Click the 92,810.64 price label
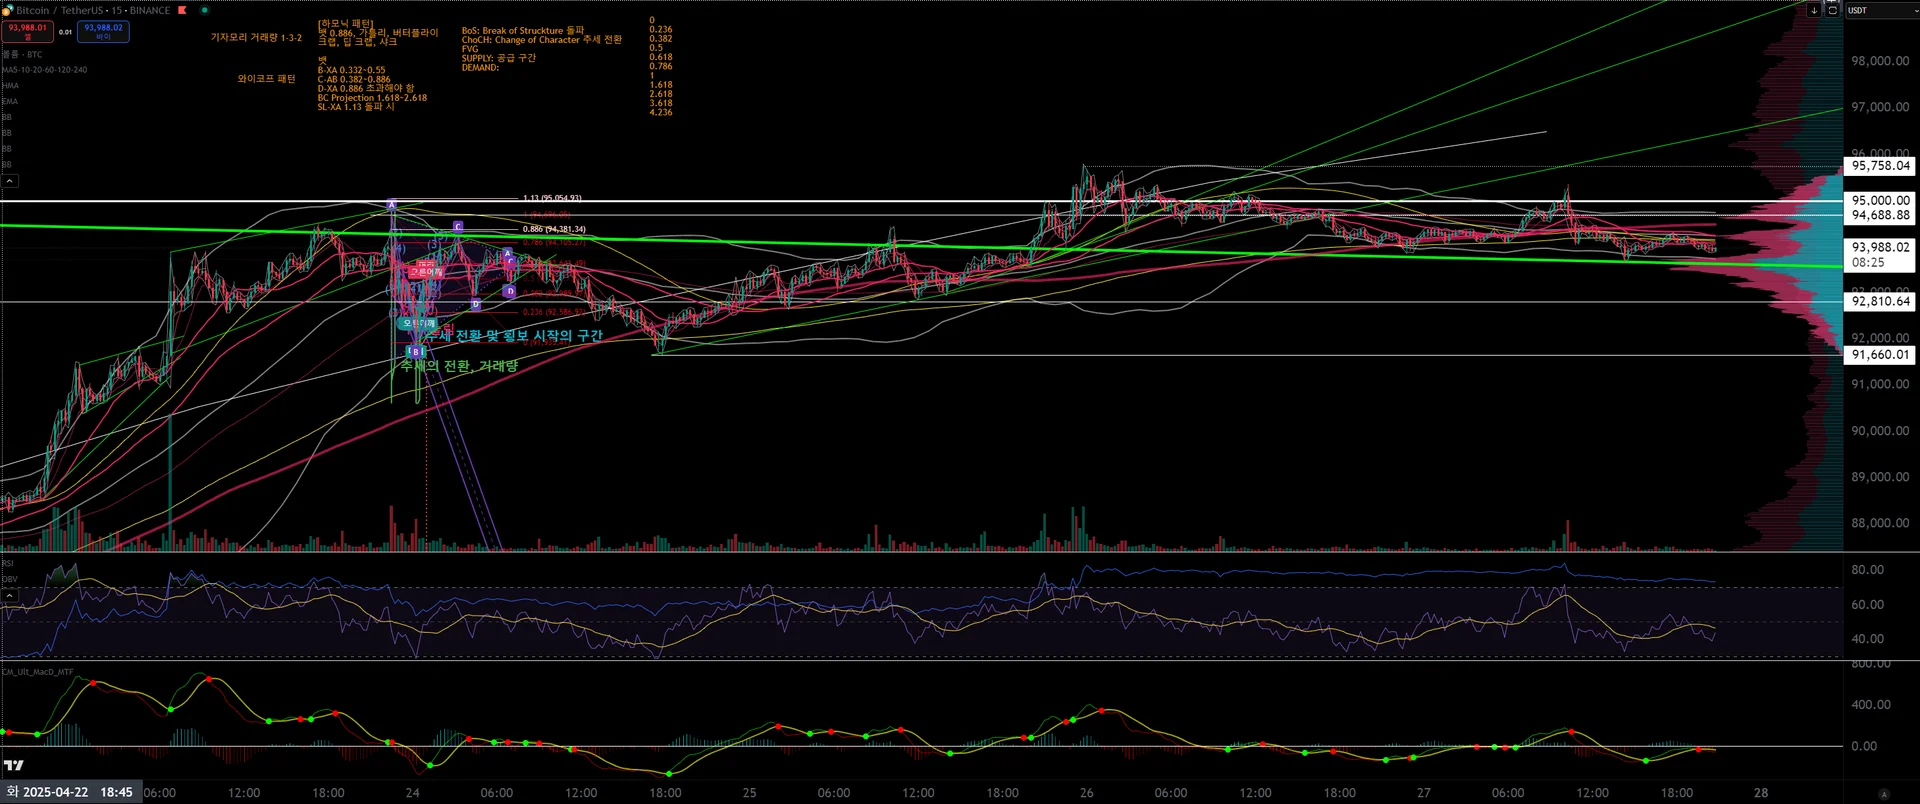Image resolution: width=1920 pixels, height=804 pixels. 1880,301
